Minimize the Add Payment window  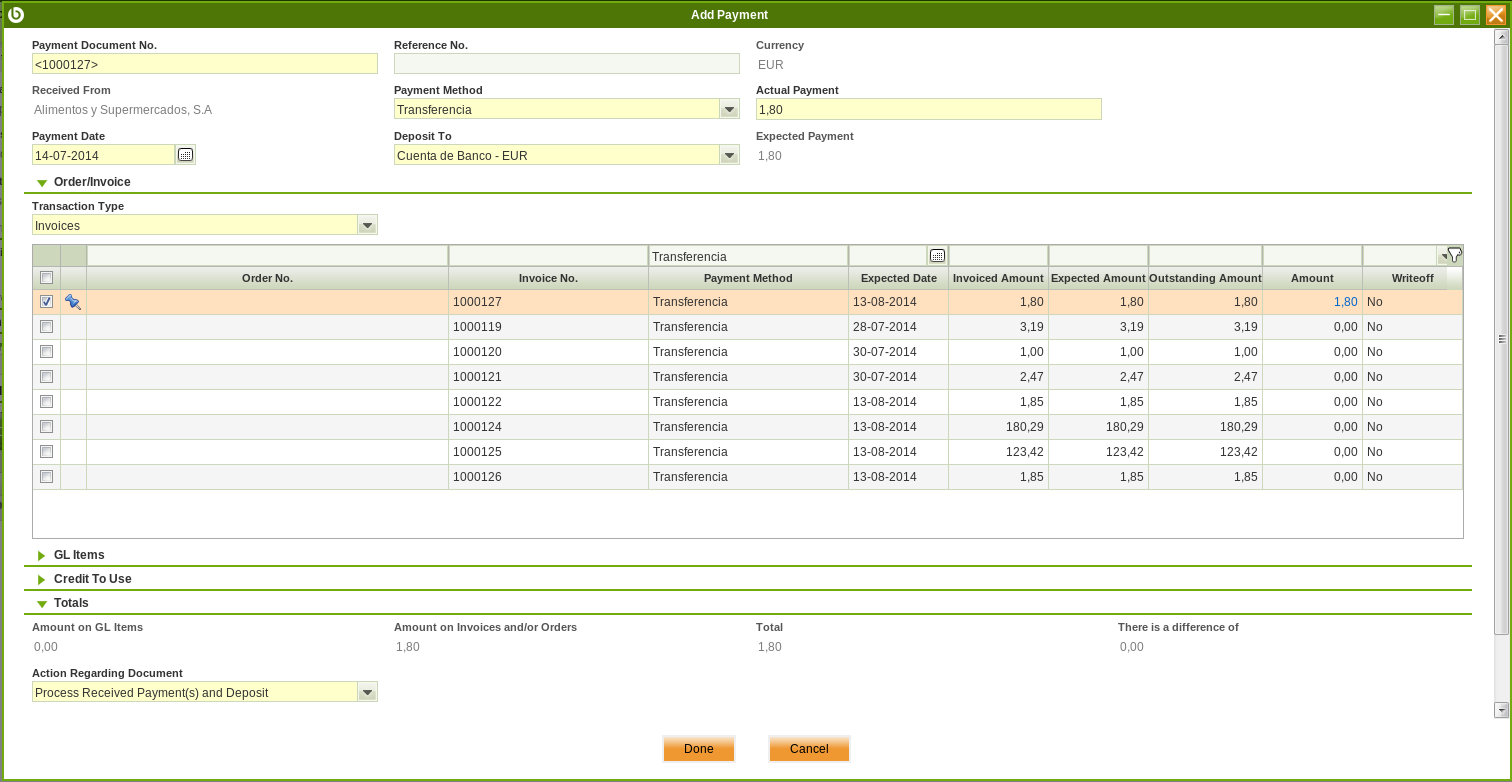1443,14
